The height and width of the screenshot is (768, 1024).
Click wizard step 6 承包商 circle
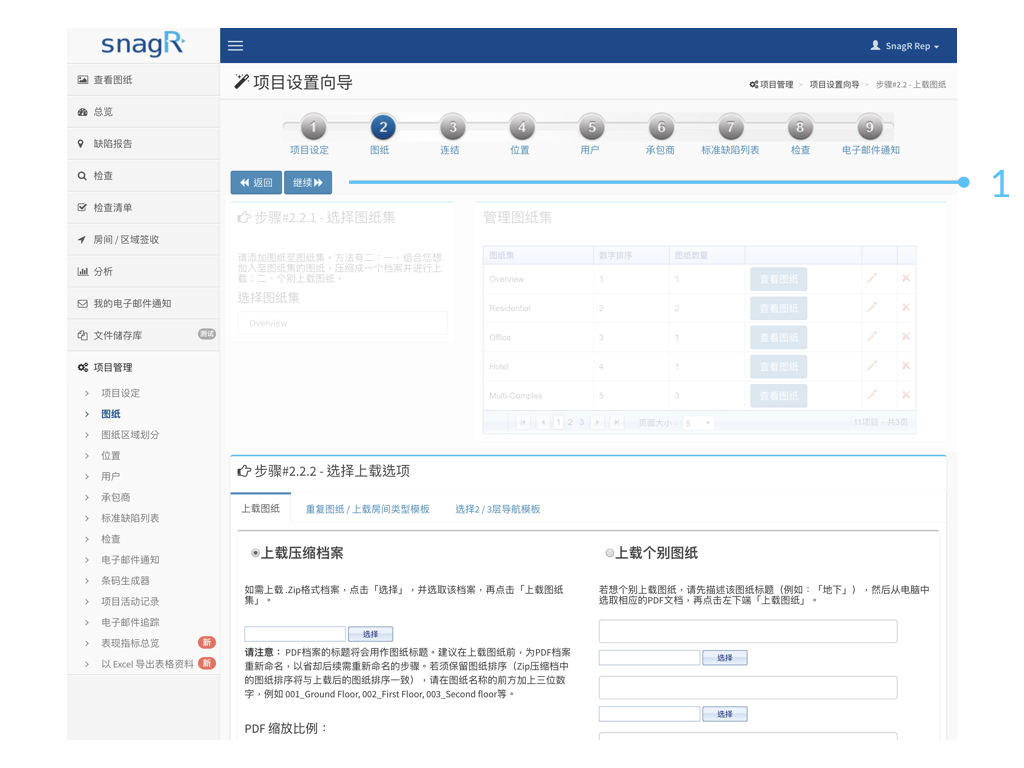click(661, 127)
